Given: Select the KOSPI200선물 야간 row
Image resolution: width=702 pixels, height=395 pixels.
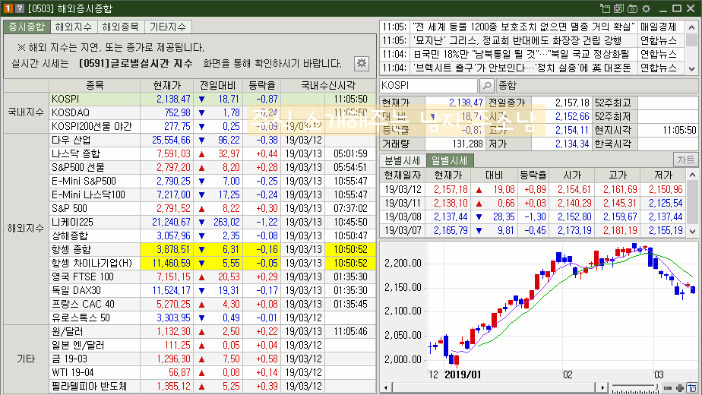Looking at the screenshot, I should pyautogui.click(x=212, y=126).
